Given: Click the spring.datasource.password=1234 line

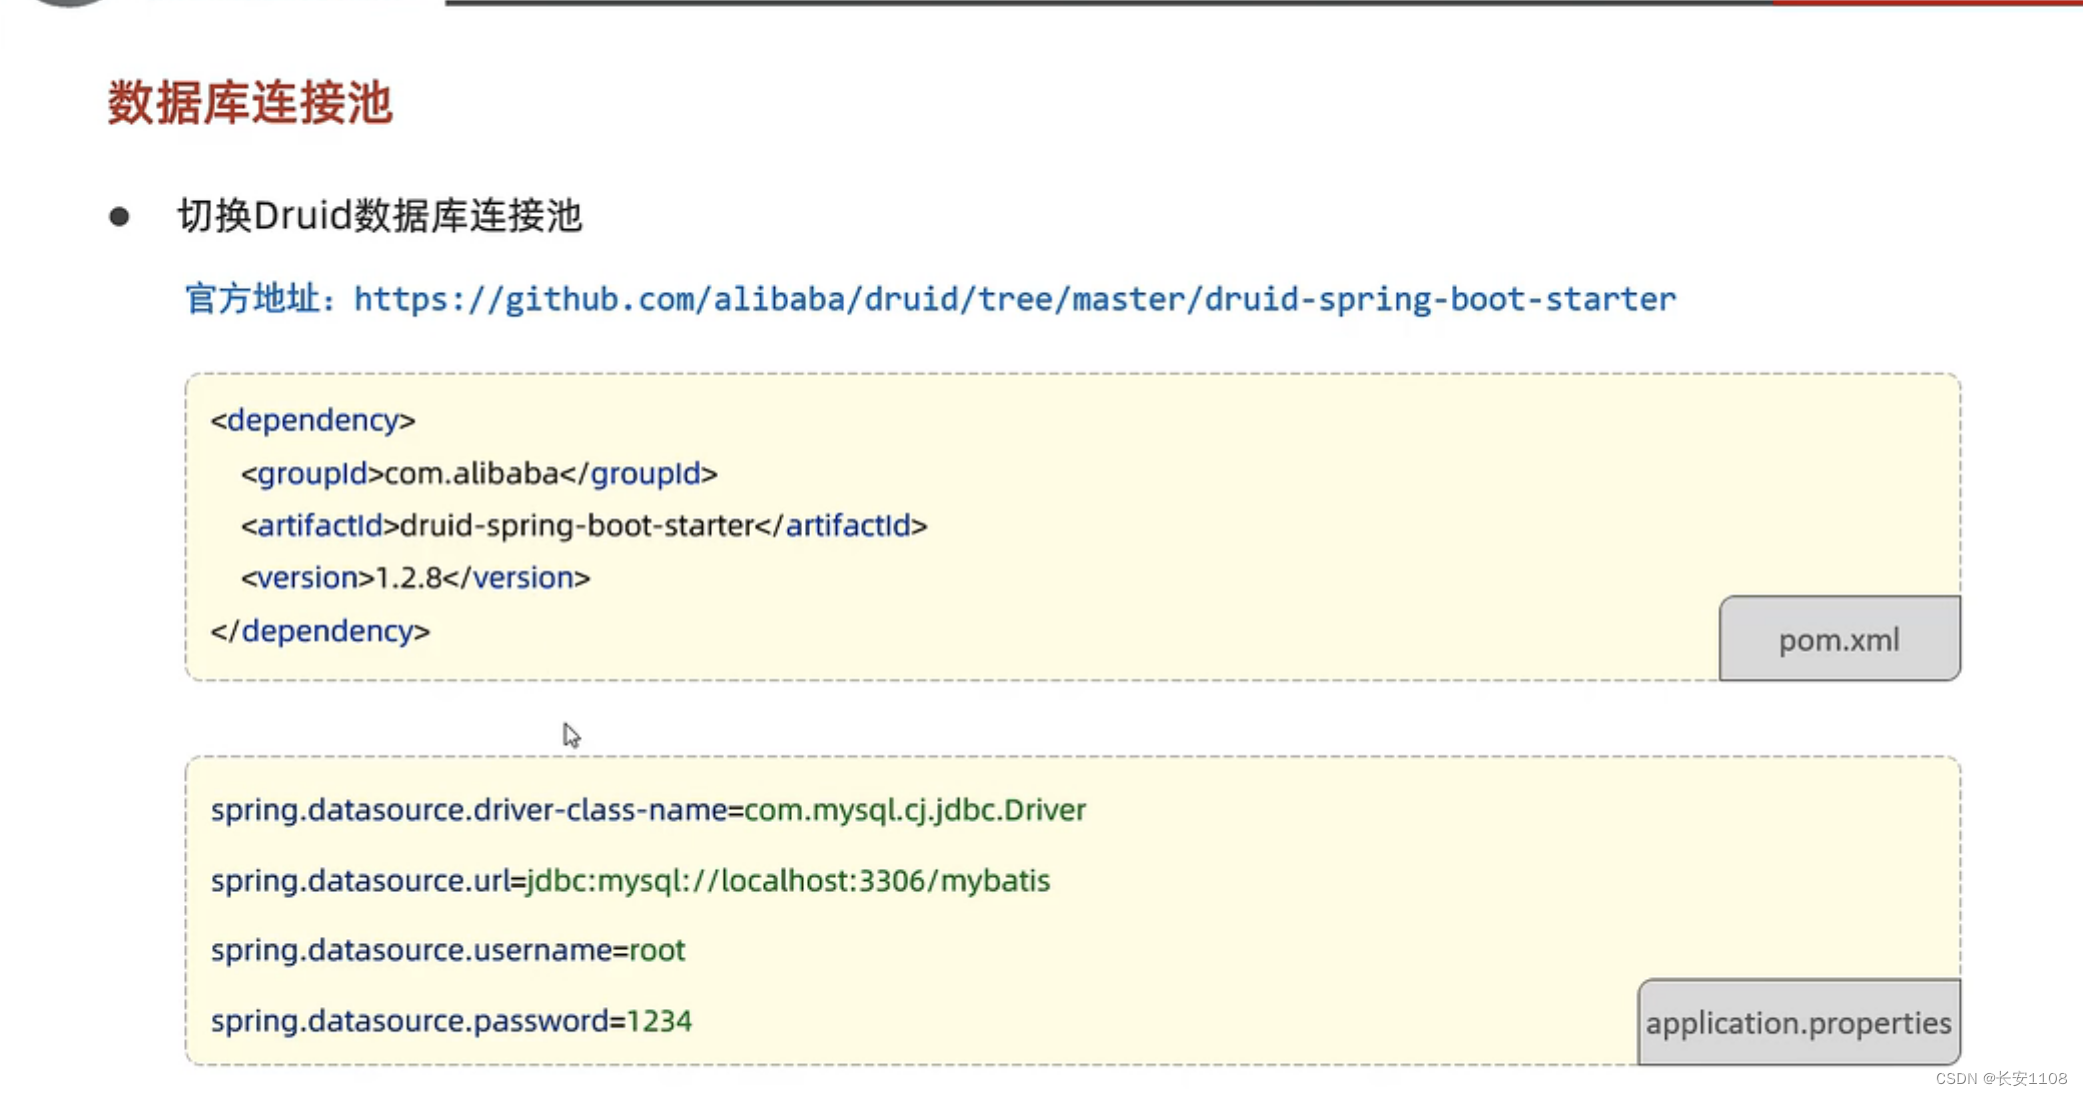Looking at the screenshot, I should tap(451, 1021).
